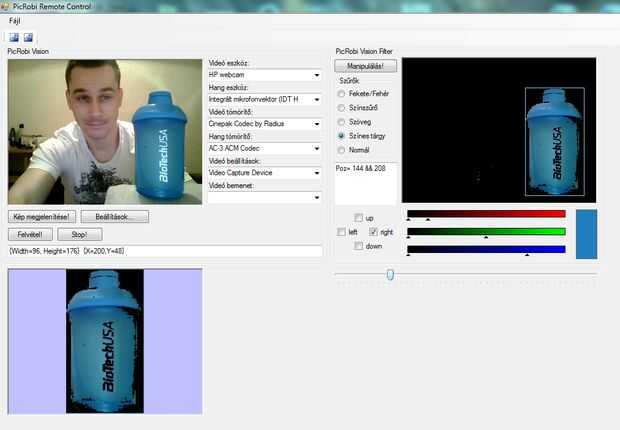Screen dimensions: 620x430
Task: Expand the Hang eszköz microphone dropdown
Action: point(265,99)
